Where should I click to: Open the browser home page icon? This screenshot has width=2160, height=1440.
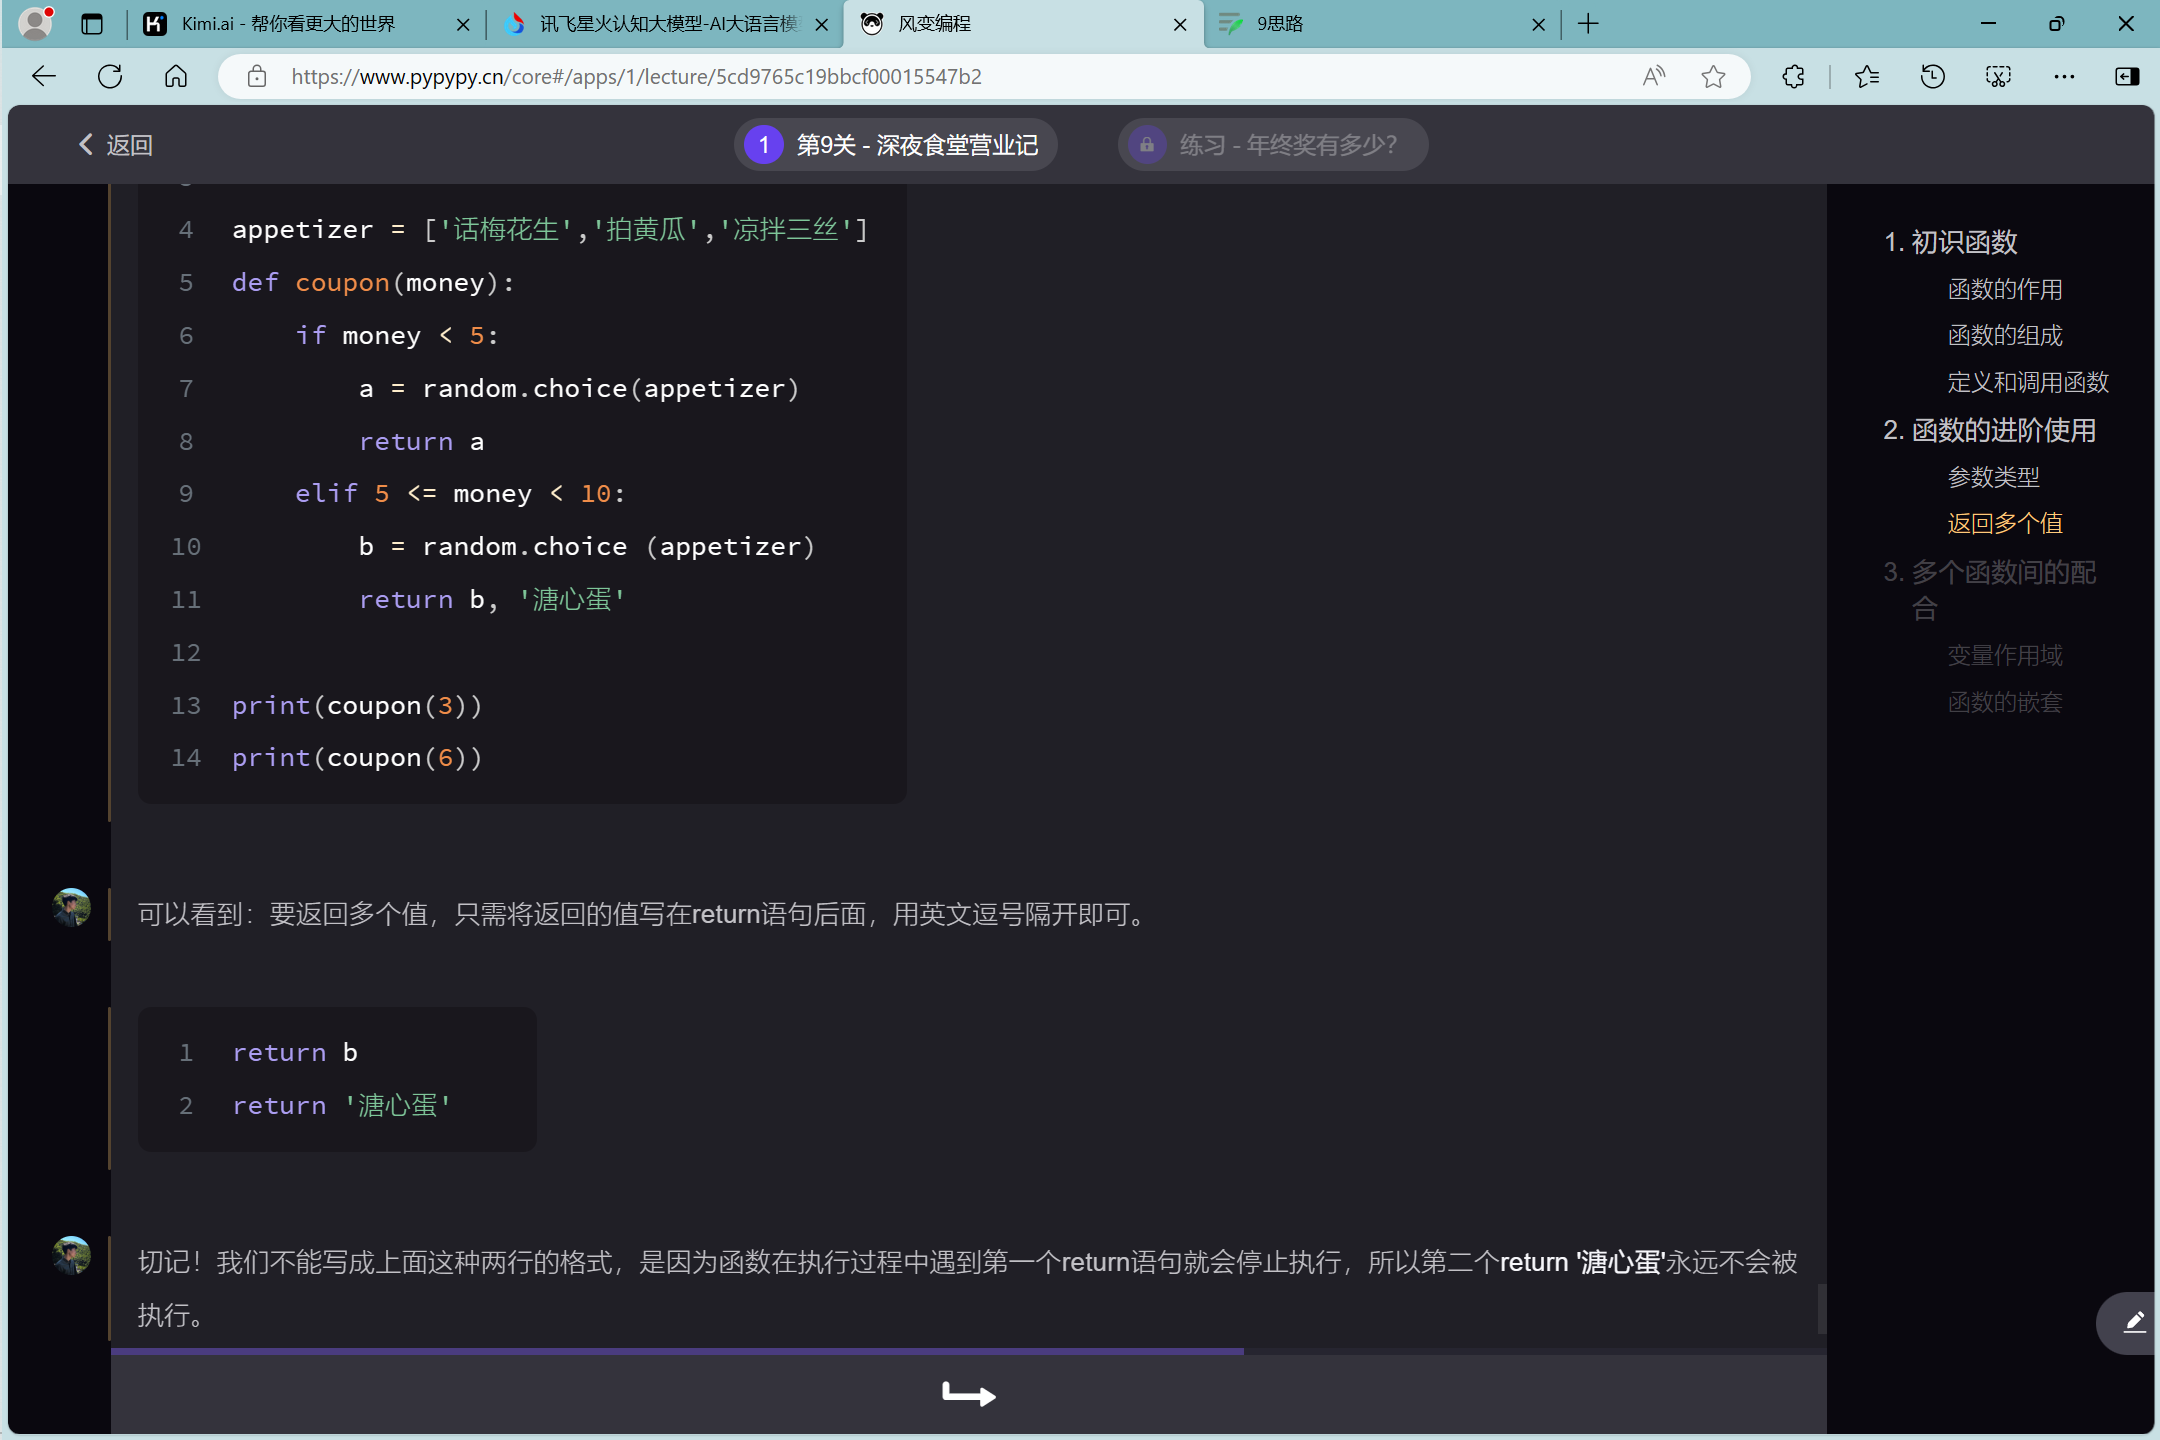176,76
